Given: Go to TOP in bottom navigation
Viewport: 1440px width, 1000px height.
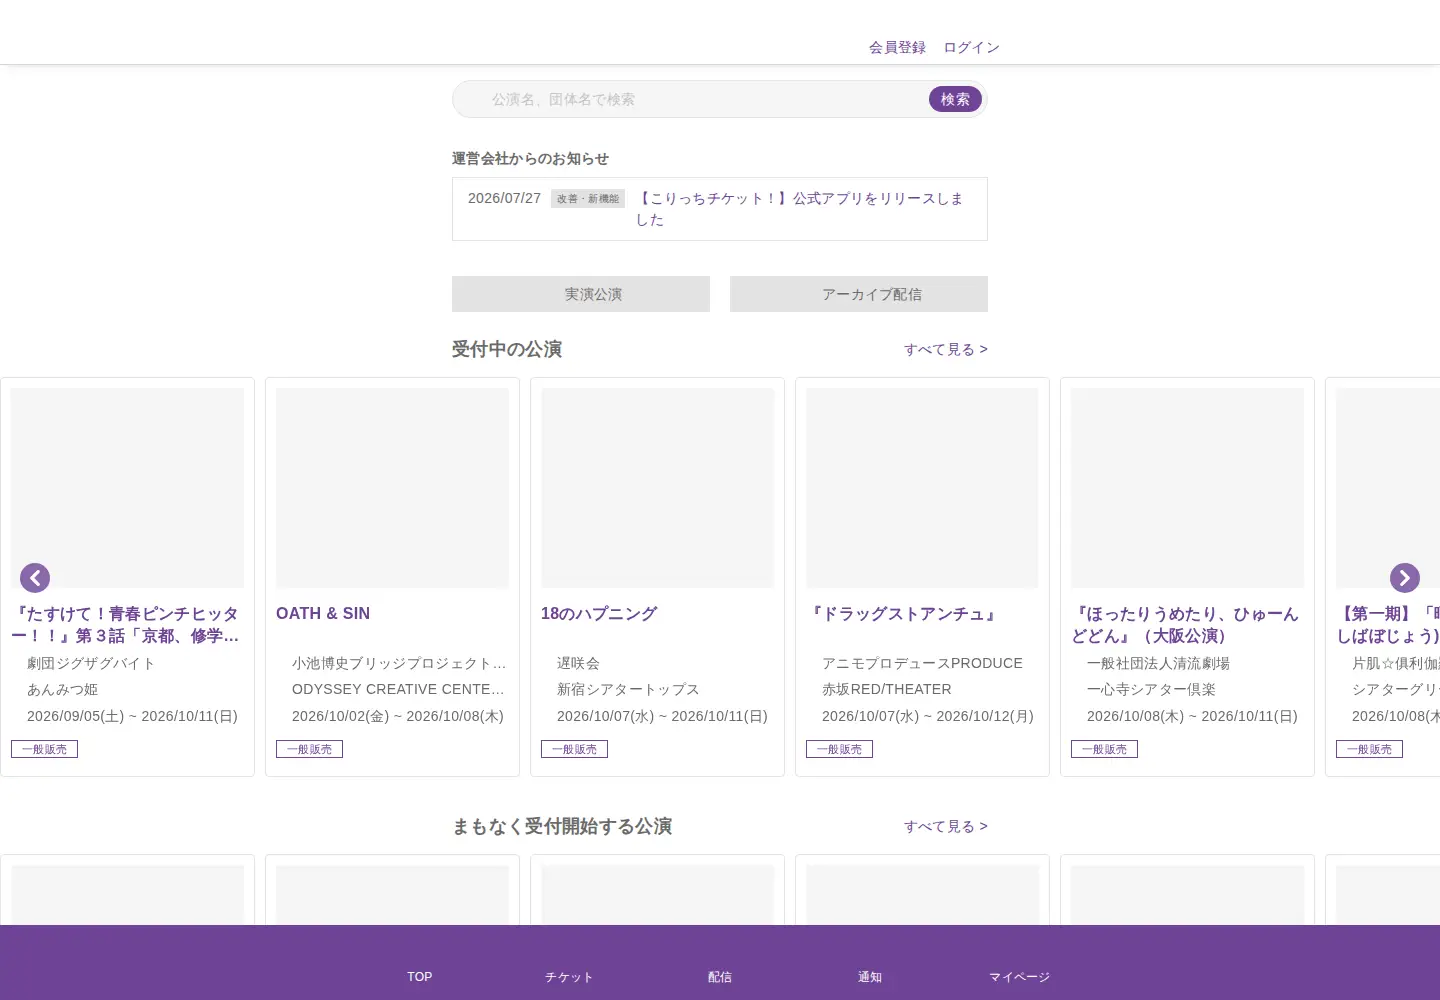Looking at the screenshot, I should point(420,977).
